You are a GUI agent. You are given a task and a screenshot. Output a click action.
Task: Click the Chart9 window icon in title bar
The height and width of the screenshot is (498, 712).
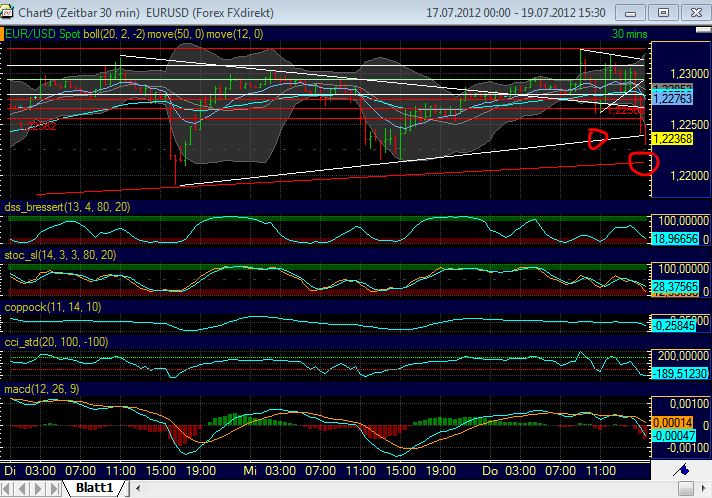point(6,12)
